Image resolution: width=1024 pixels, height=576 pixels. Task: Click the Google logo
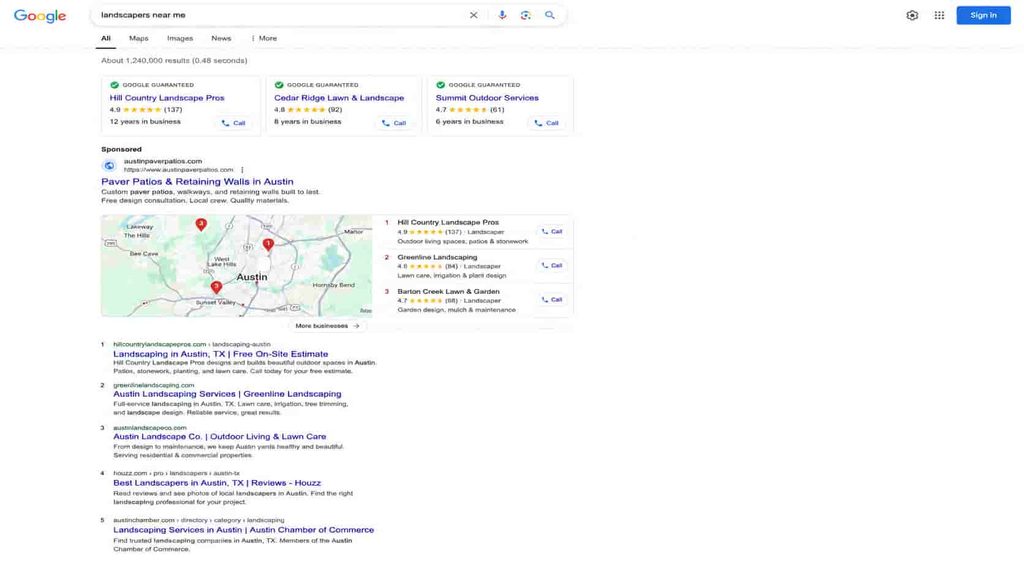coord(40,16)
